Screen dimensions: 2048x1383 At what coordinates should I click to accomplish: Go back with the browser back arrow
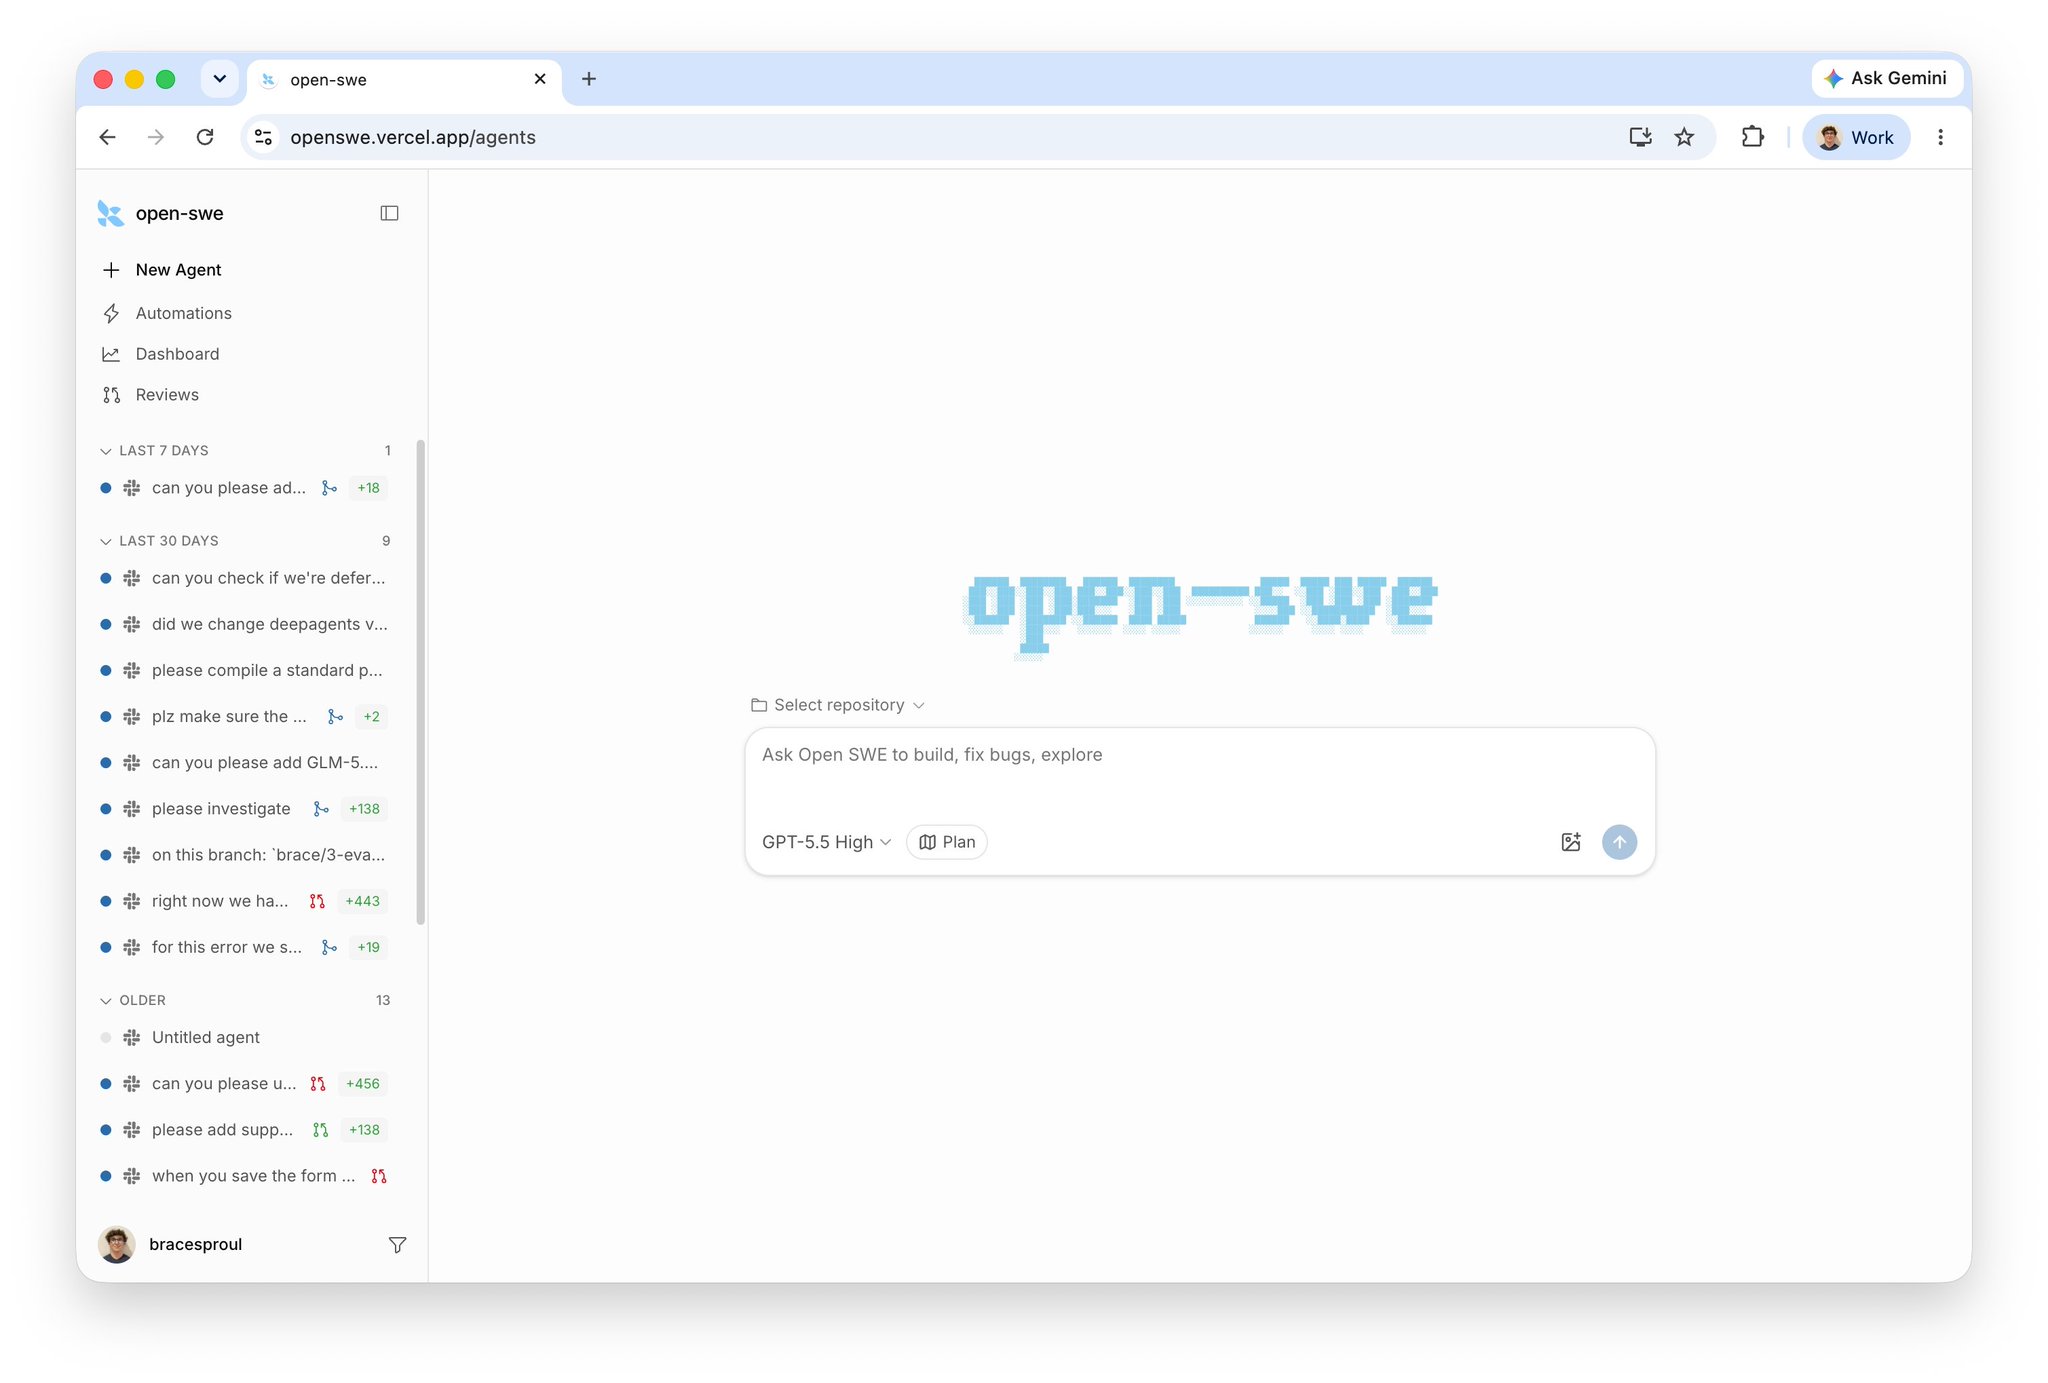[108, 137]
